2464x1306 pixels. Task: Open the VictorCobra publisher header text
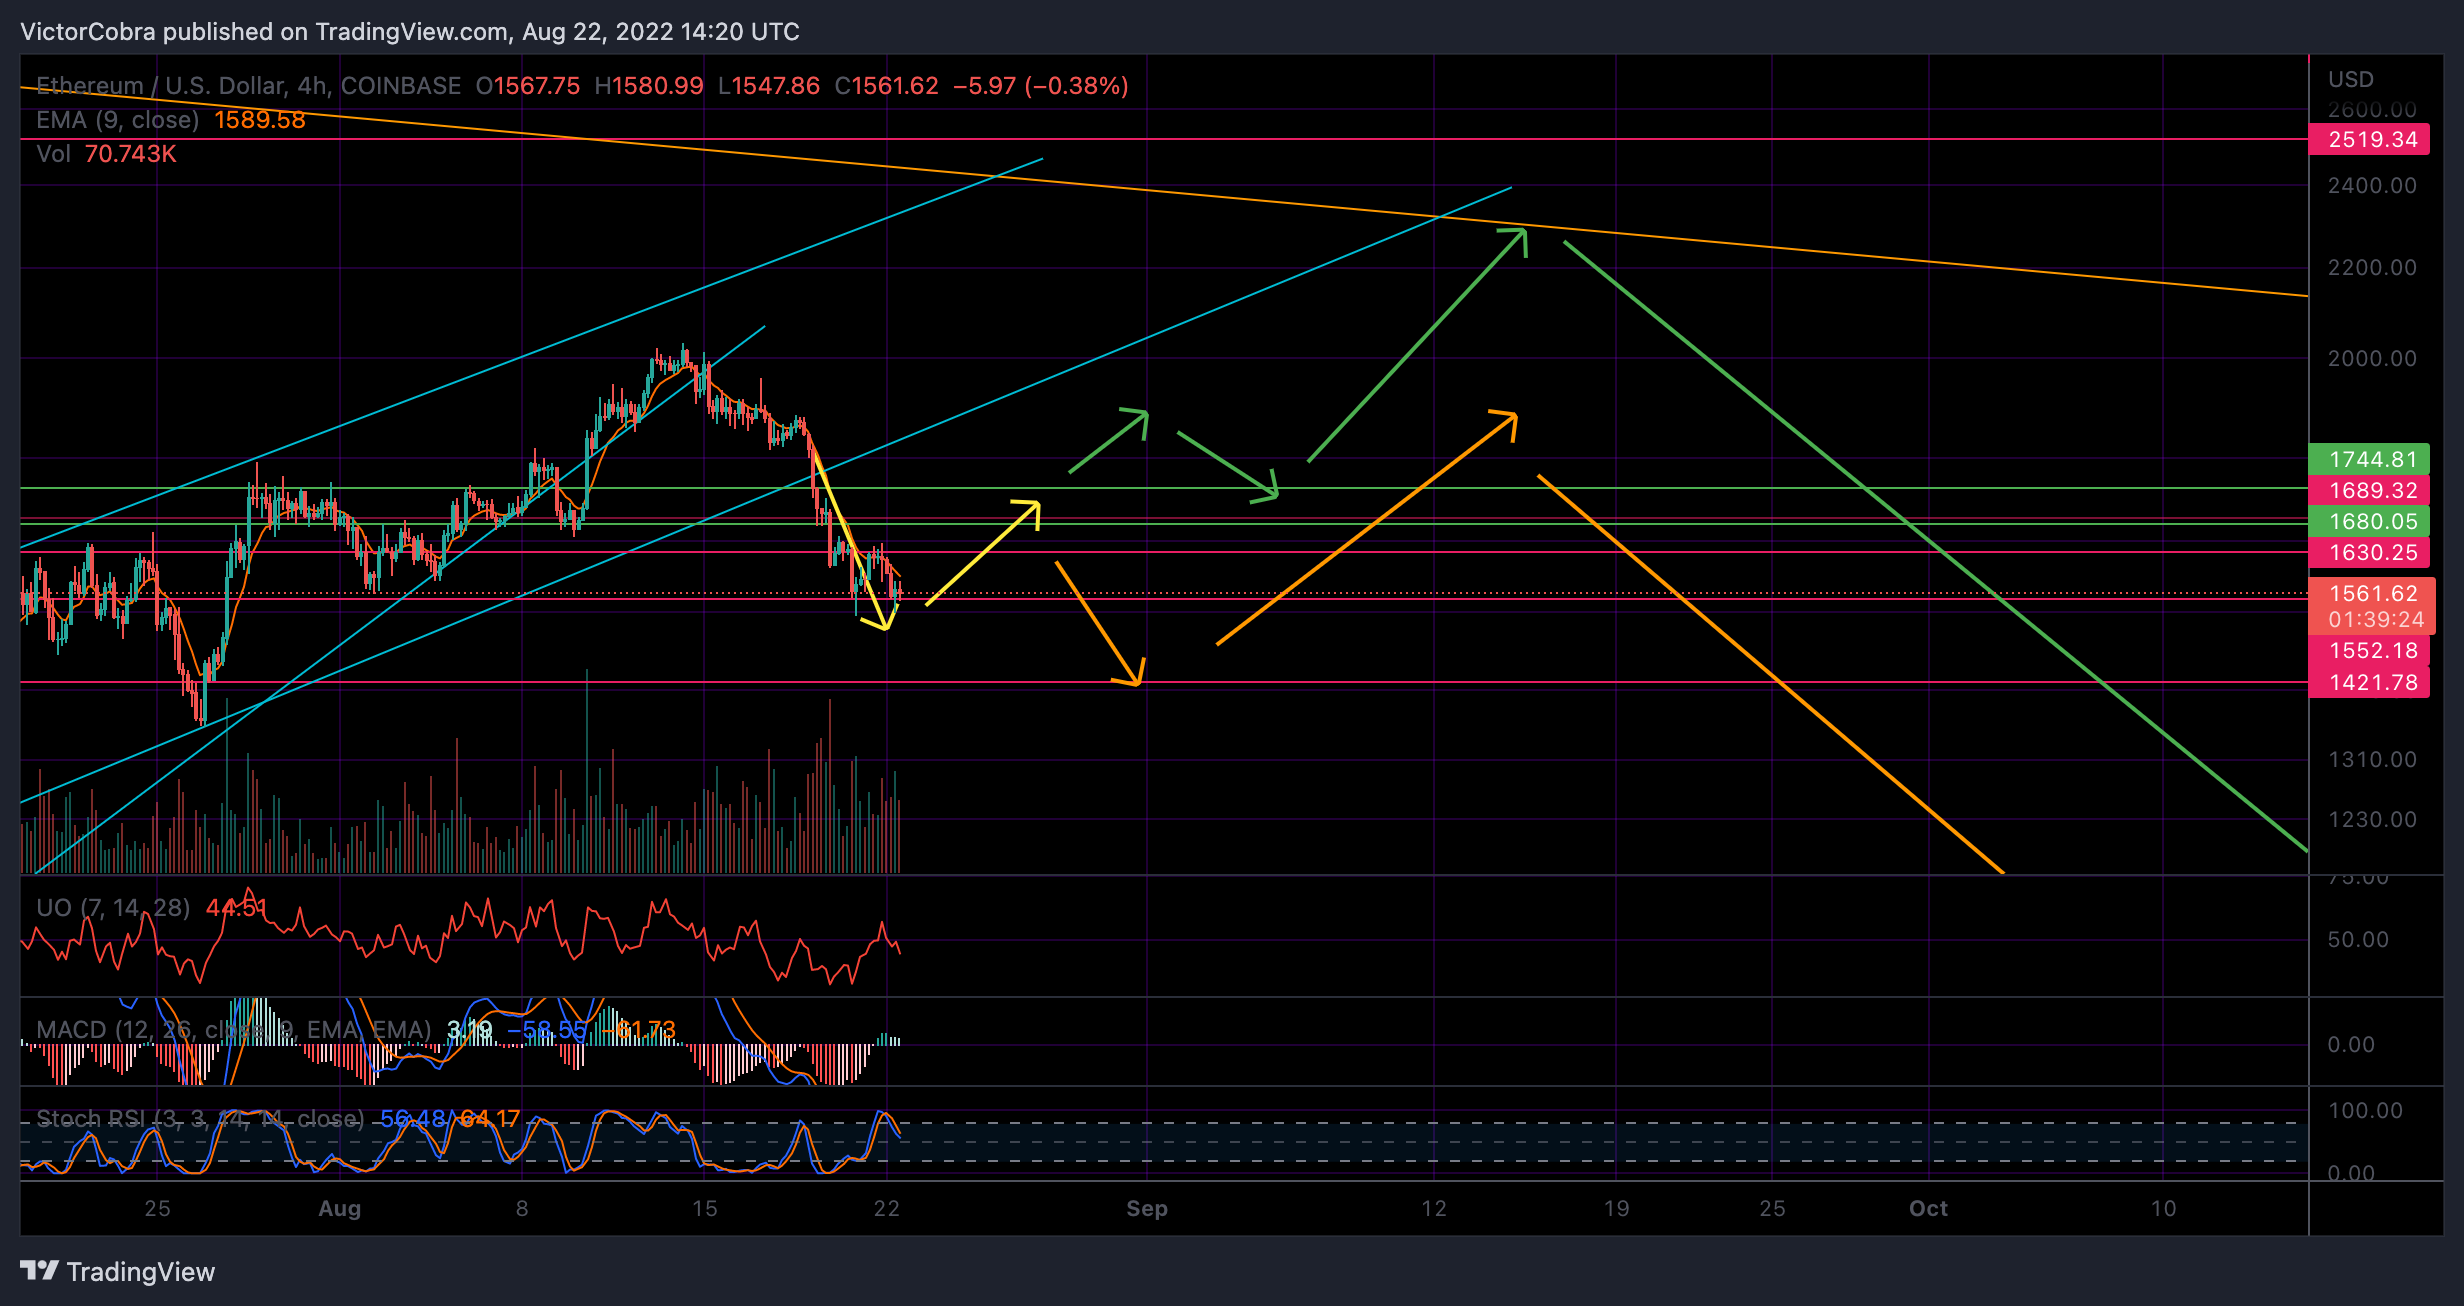409,32
